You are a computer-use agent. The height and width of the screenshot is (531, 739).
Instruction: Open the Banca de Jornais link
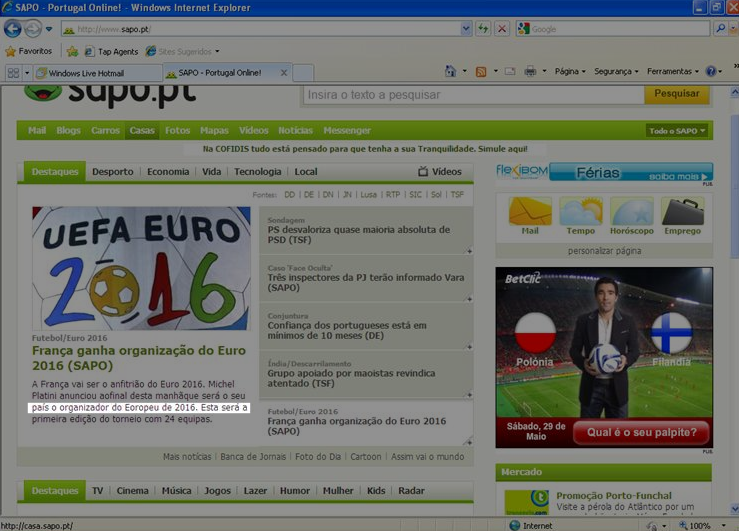click(253, 457)
